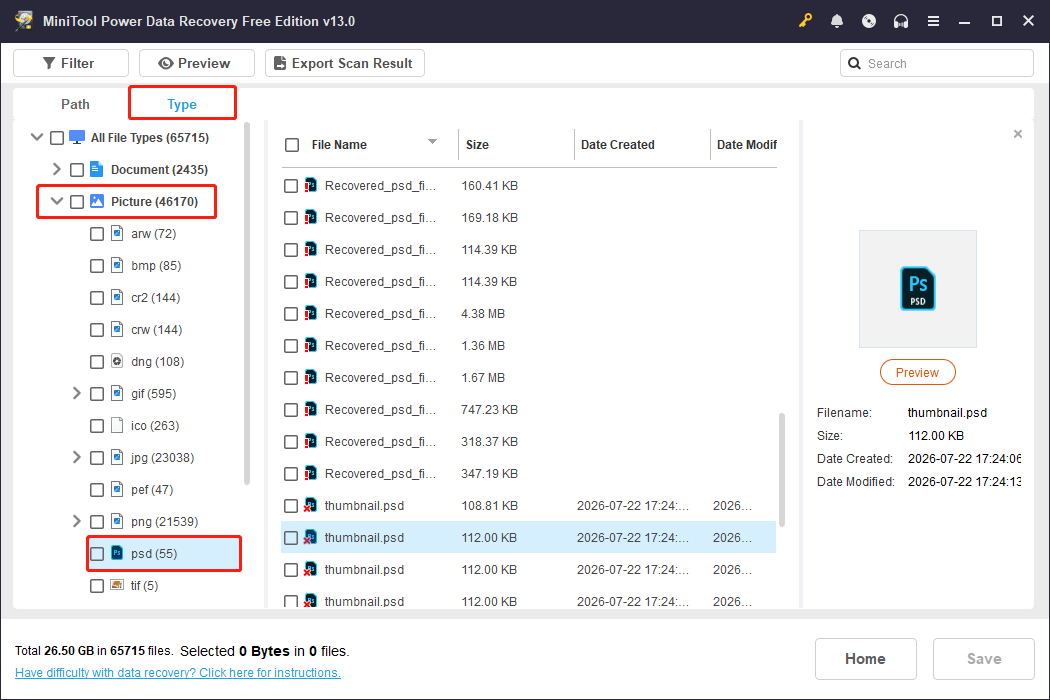Click the png file type icon

(117, 522)
